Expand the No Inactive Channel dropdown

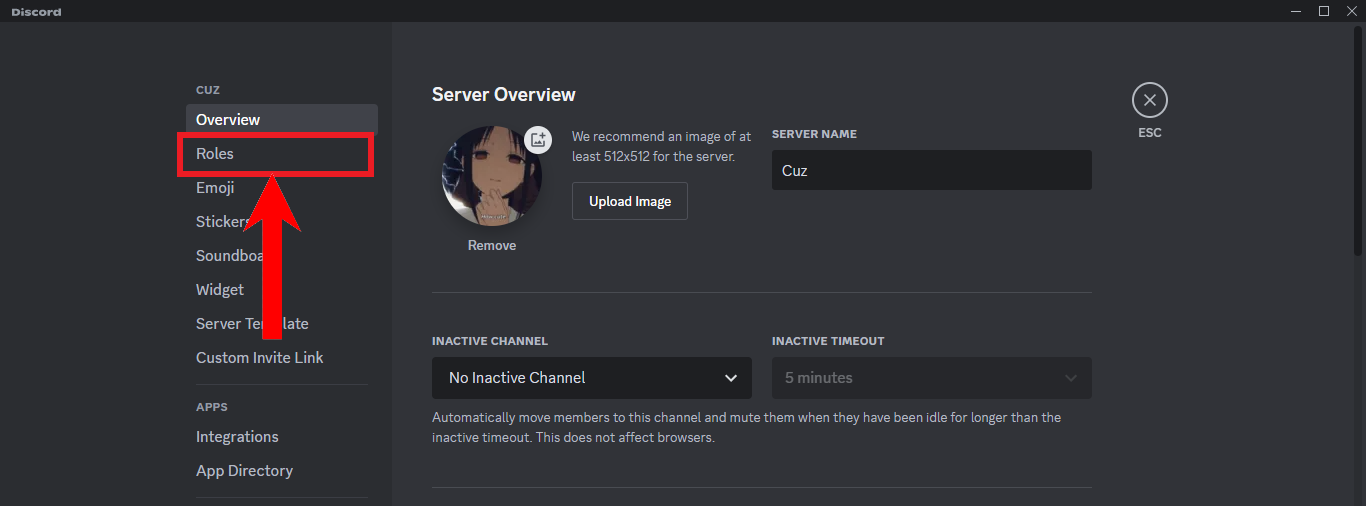pyautogui.click(x=592, y=378)
